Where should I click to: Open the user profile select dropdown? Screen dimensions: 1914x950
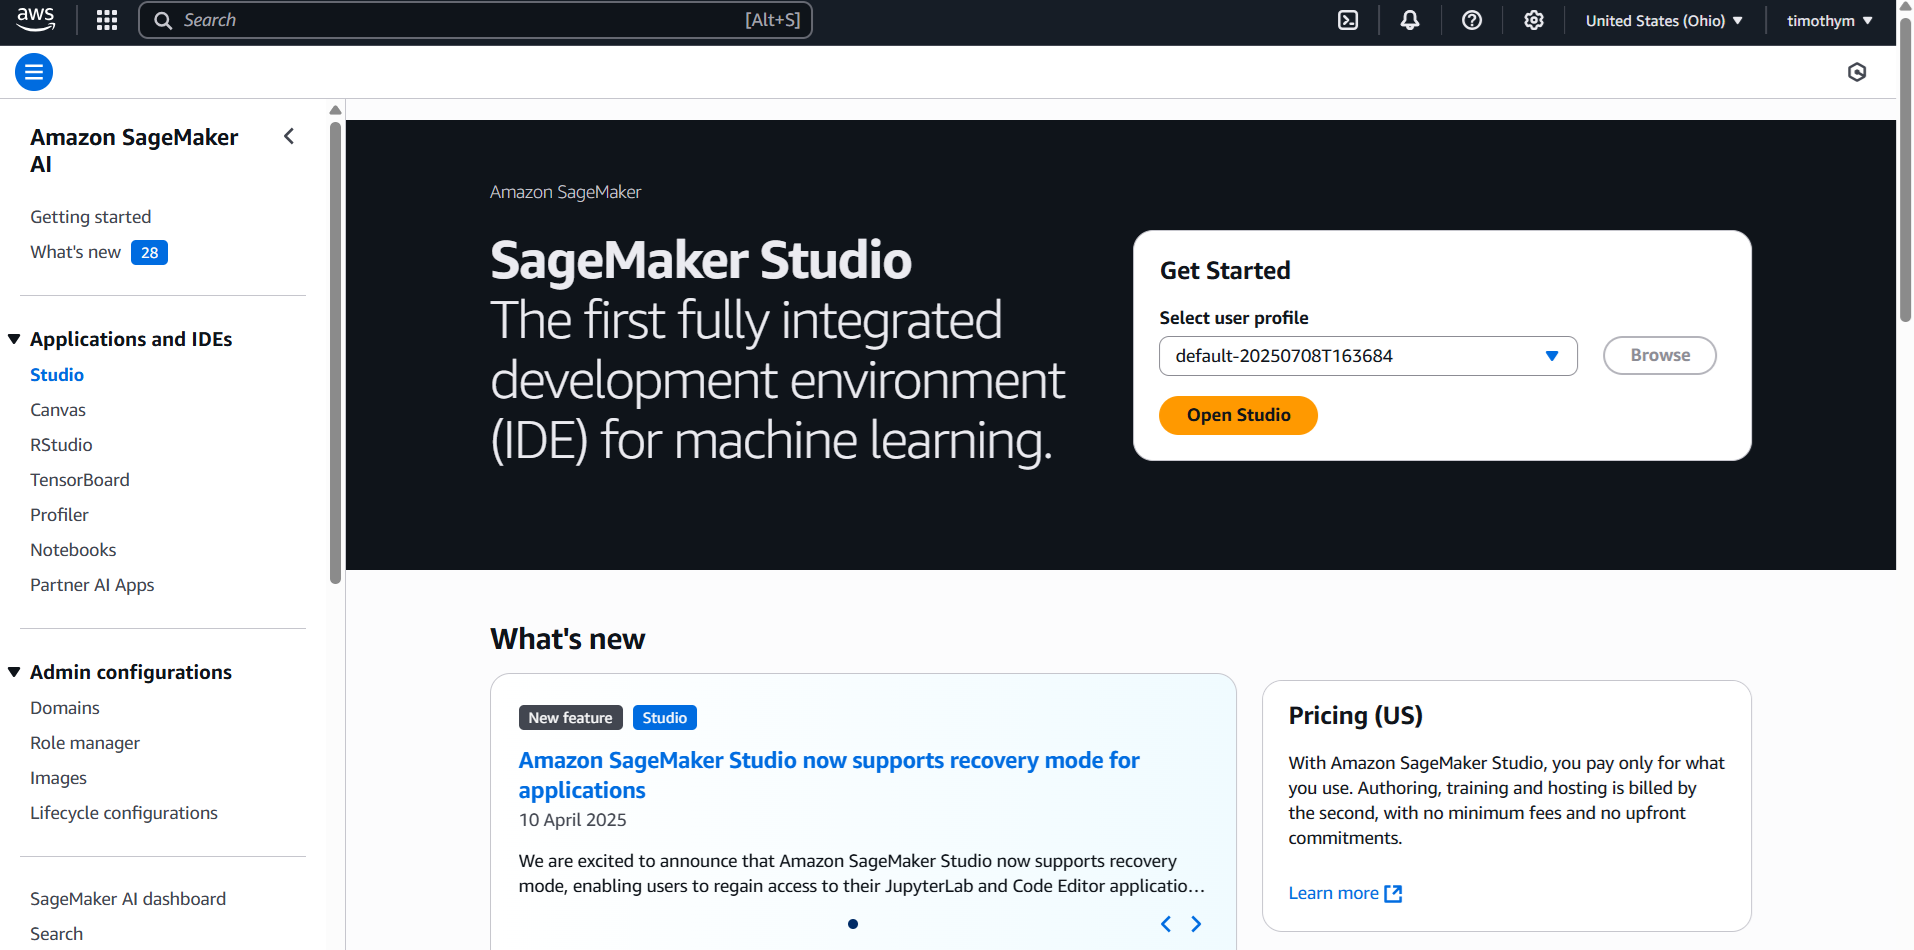(x=1368, y=356)
